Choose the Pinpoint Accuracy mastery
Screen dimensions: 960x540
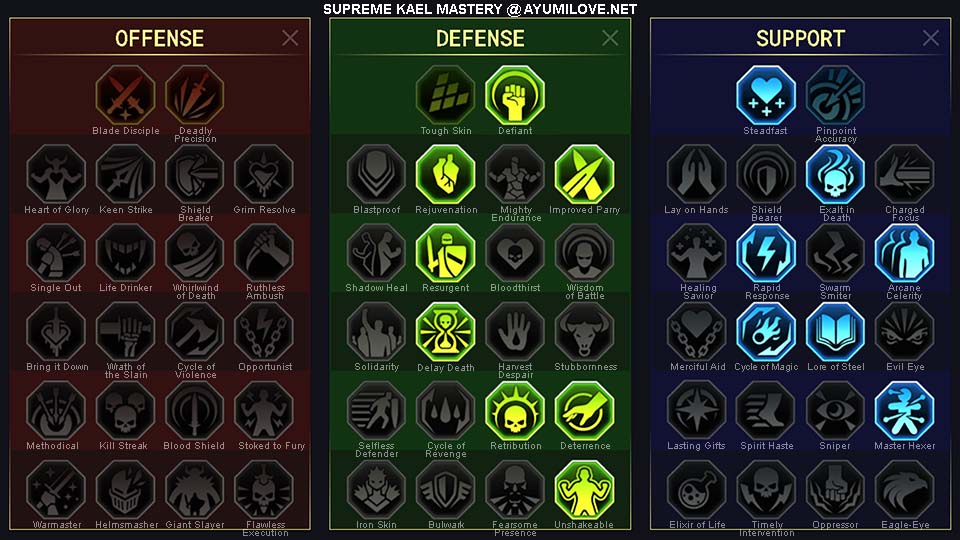pyautogui.click(x=835, y=95)
